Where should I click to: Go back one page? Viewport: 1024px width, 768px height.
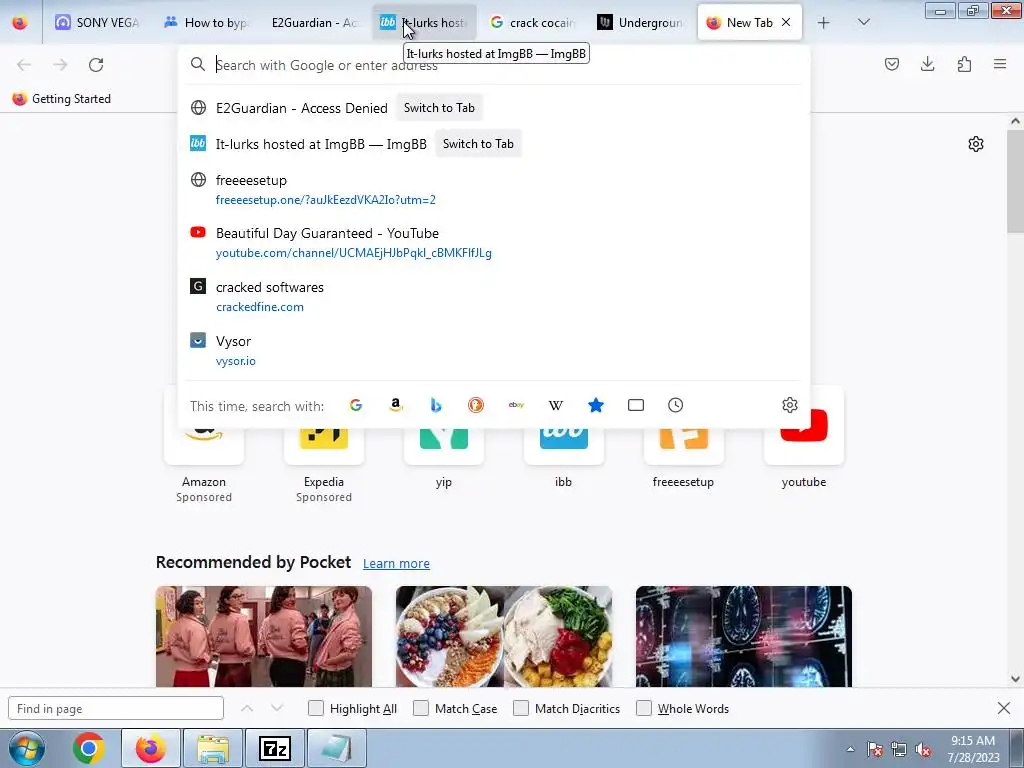point(24,65)
